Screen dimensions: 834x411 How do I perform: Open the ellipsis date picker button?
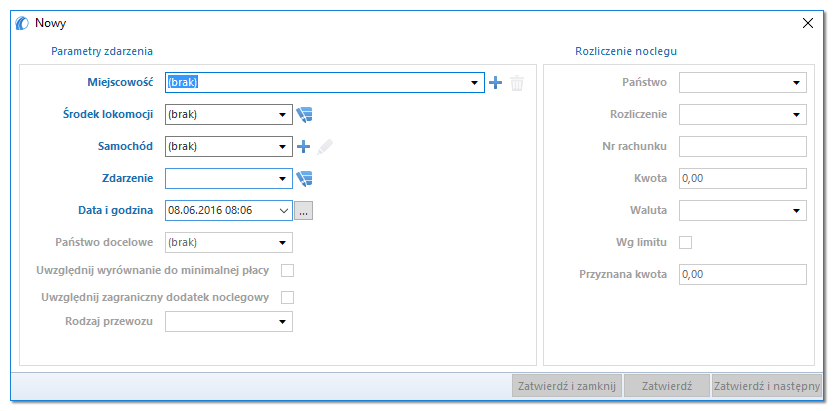pyautogui.click(x=304, y=211)
